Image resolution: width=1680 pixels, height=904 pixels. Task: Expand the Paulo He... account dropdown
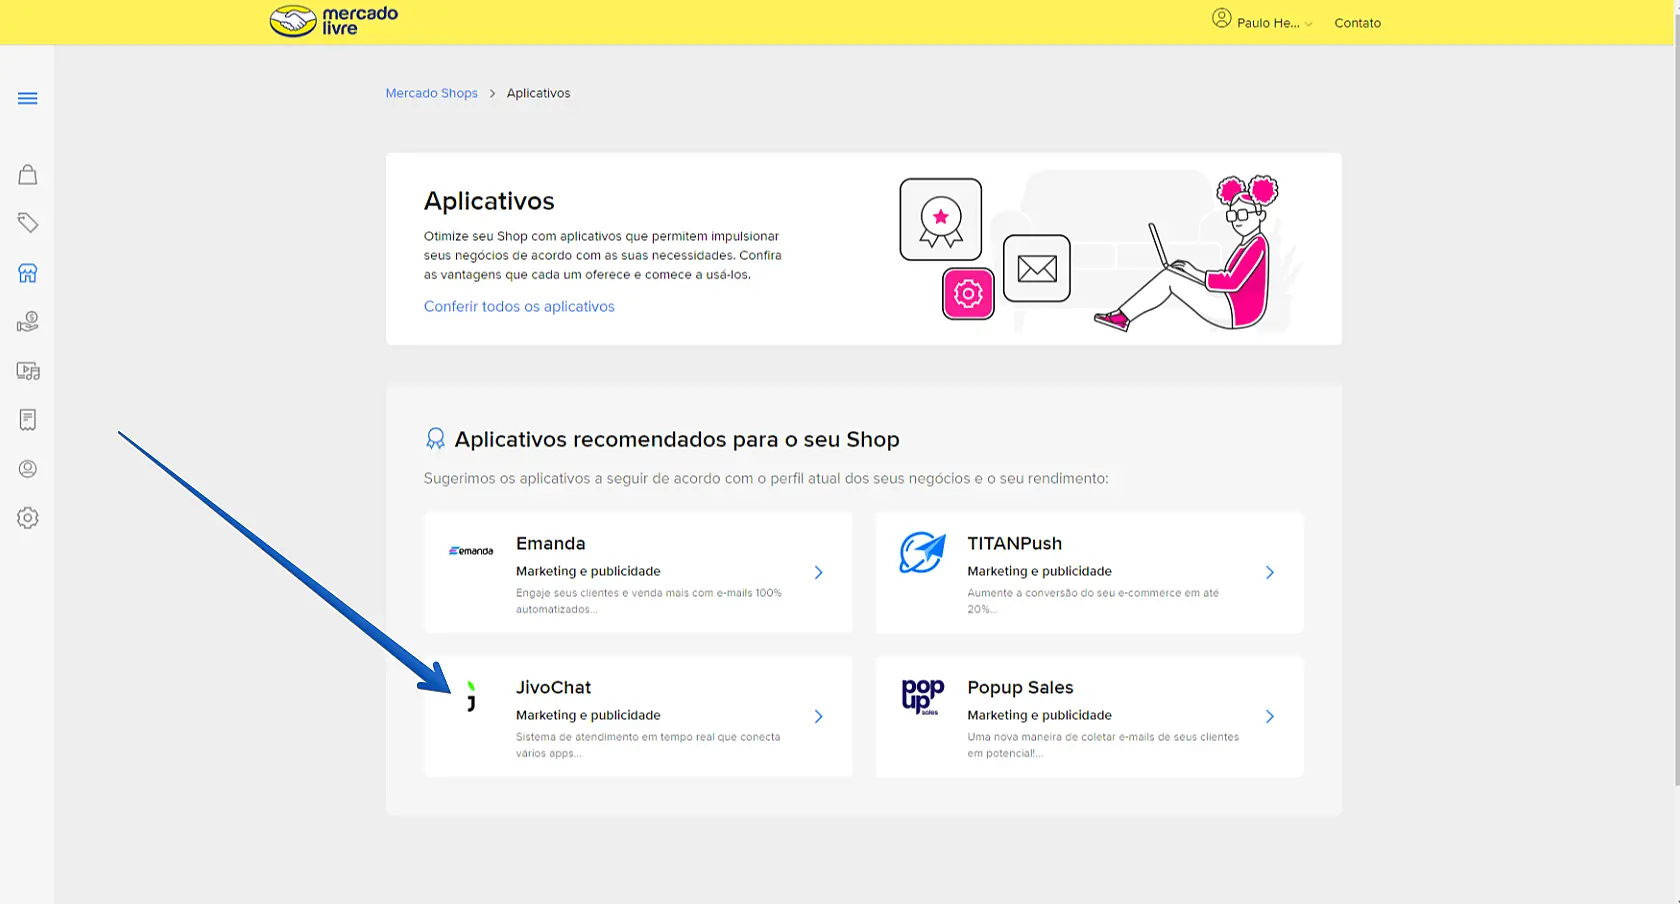pyautogui.click(x=1263, y=22)
